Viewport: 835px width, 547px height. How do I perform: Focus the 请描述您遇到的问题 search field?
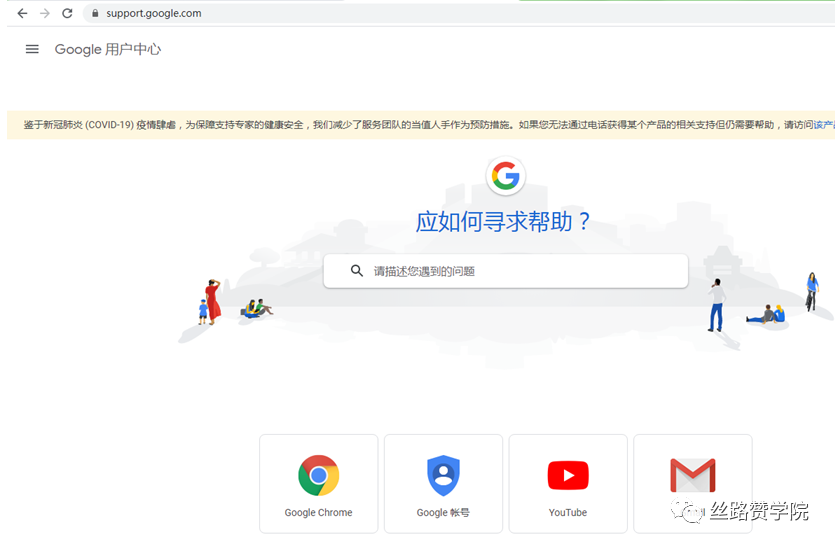[505, 271]
